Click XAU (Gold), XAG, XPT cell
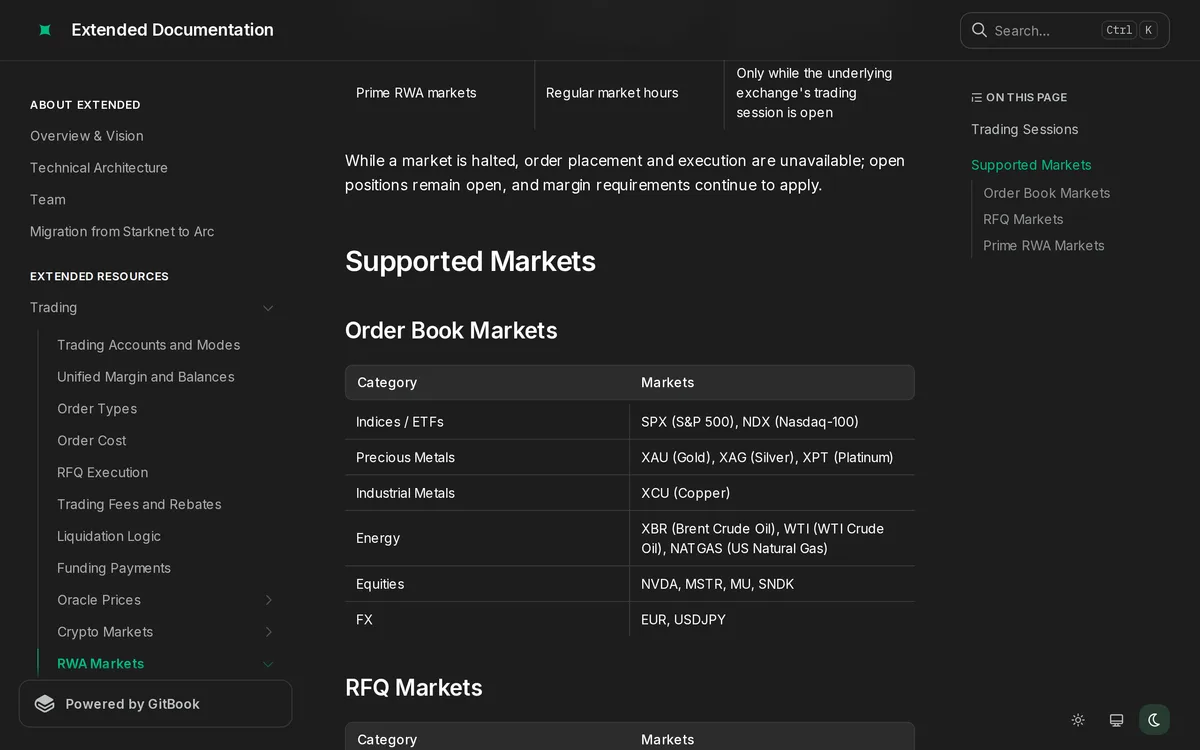Viewport: 1200px width, 750px height. point(772,457)
